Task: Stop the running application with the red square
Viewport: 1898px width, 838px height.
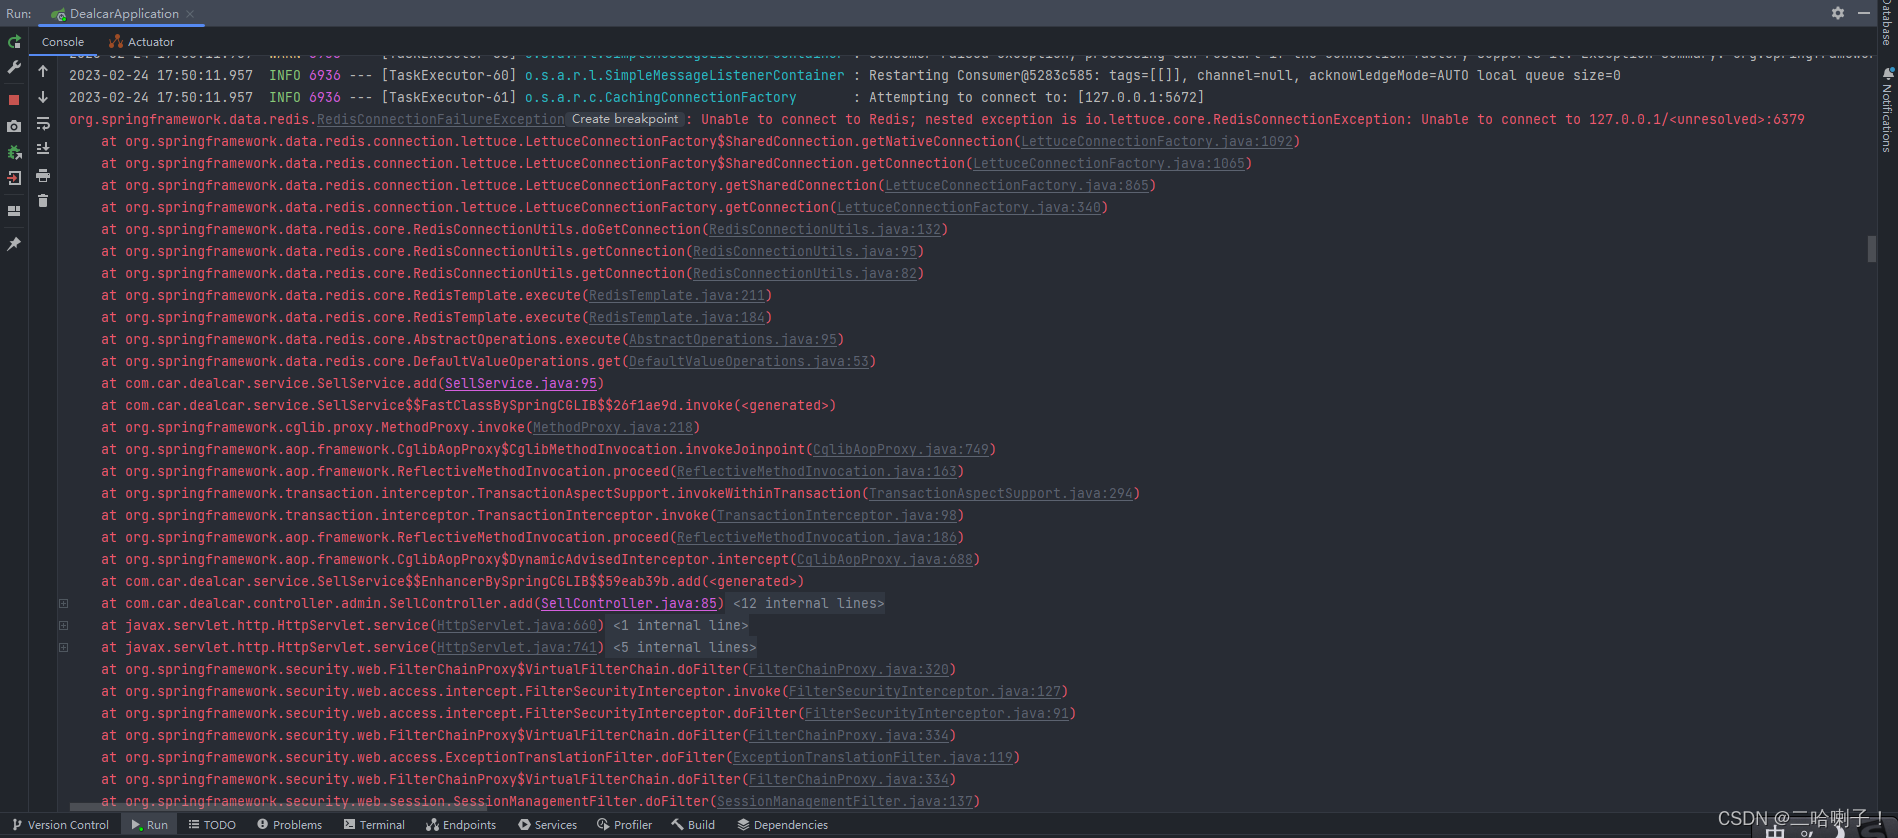Action: click(x=14, y=100)
